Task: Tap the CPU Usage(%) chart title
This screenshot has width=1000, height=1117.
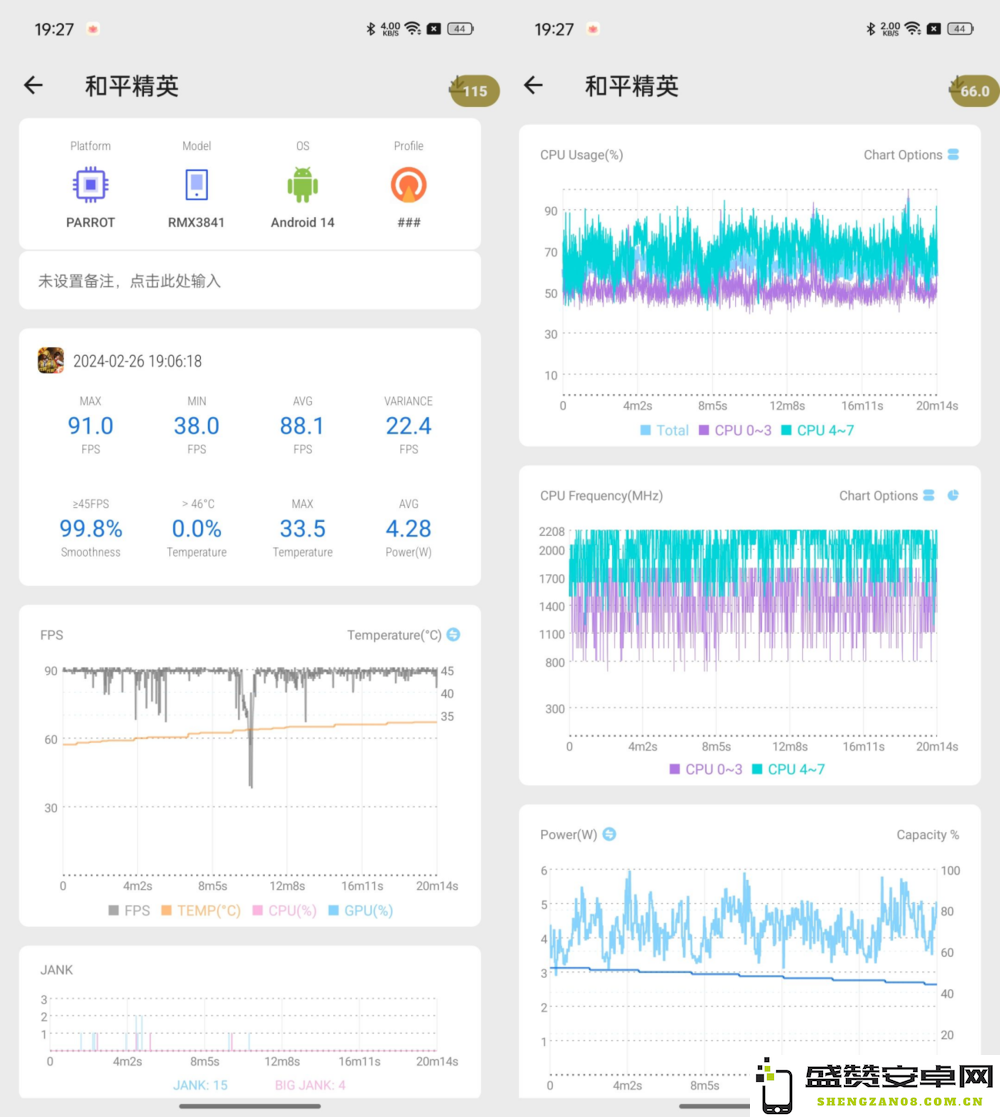Action: [x=581, y=155]
